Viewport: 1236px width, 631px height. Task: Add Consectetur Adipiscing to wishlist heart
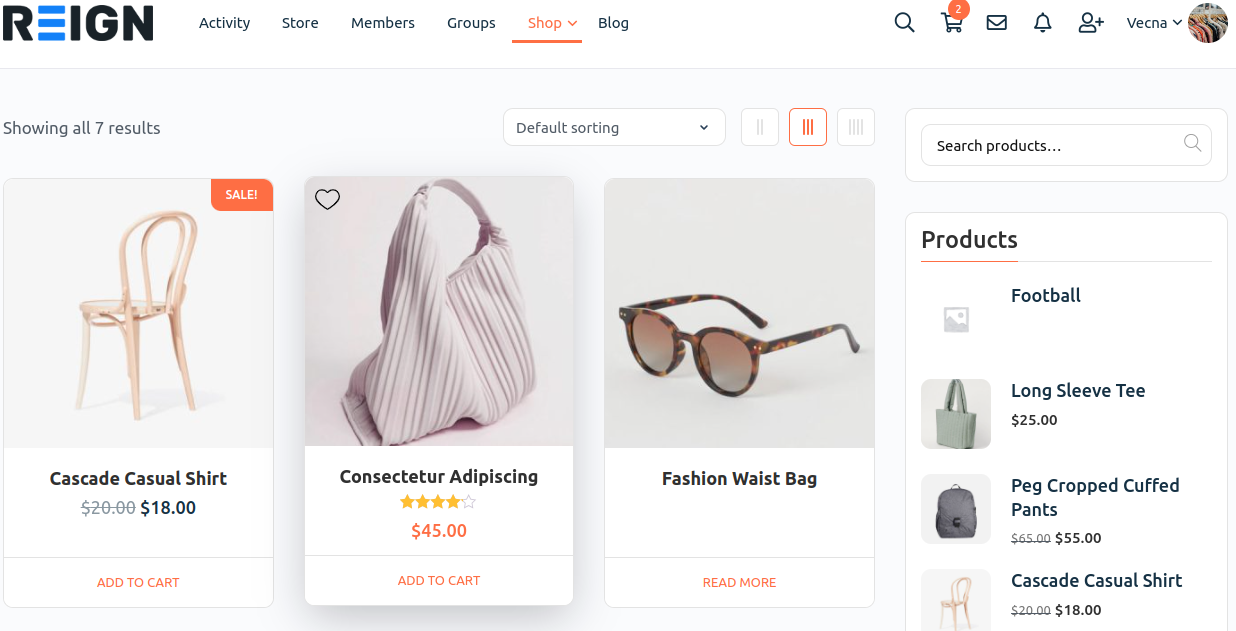pyautogui.click(x=327, y=199)
